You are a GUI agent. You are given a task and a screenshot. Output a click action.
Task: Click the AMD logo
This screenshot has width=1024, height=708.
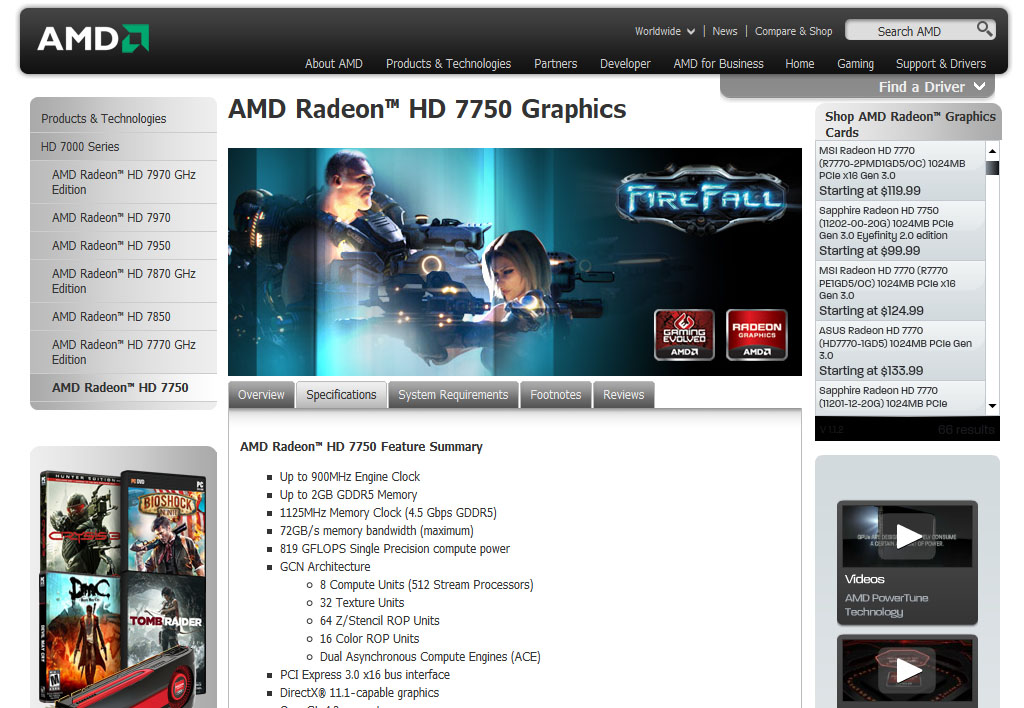click(x=93, y=39)
